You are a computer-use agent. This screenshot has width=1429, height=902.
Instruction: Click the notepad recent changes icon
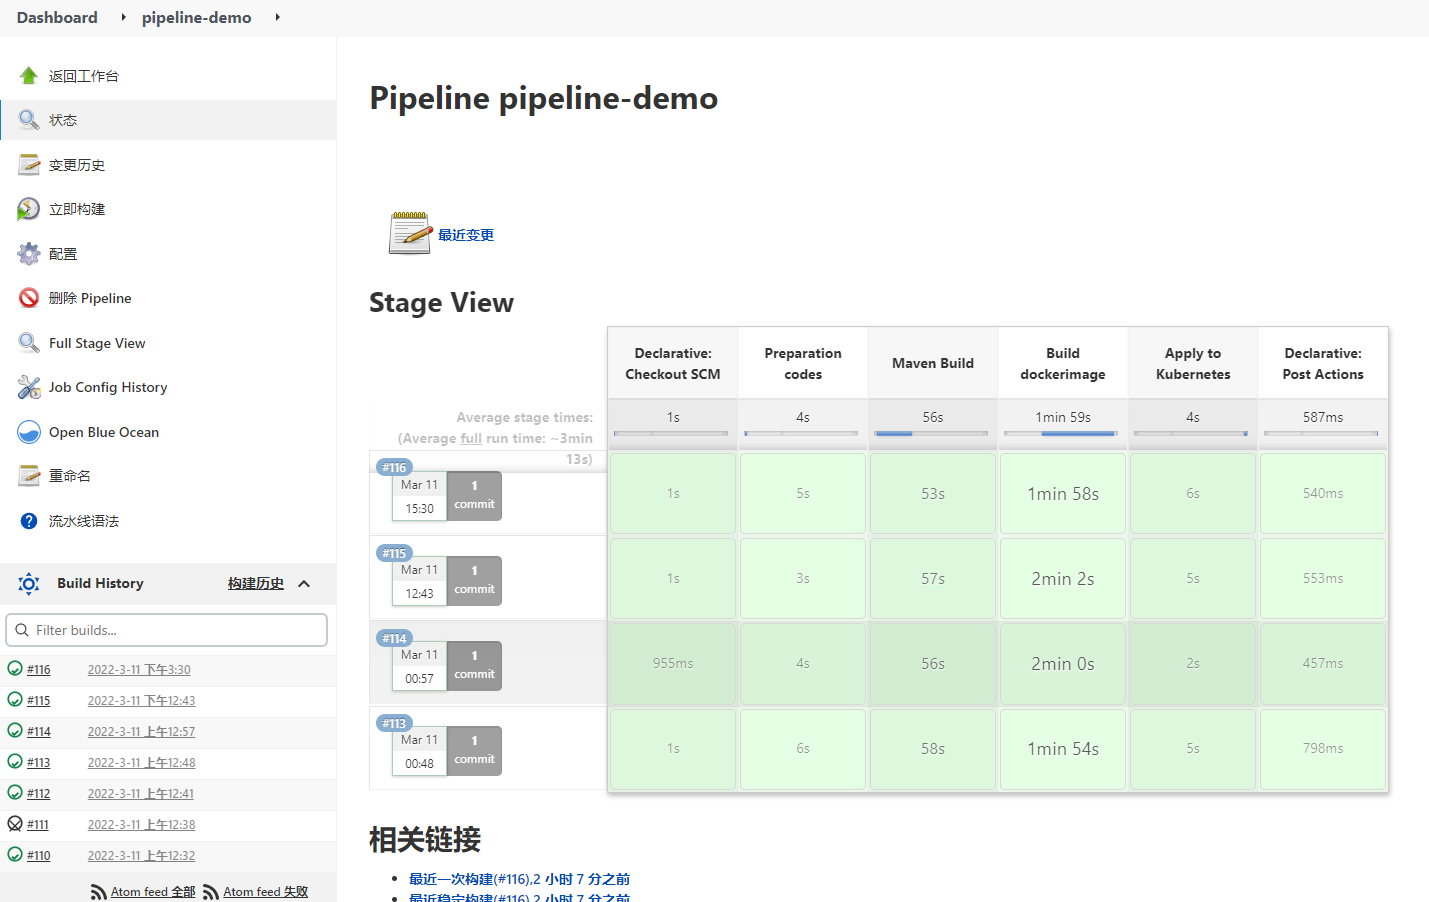pos(410,233)
